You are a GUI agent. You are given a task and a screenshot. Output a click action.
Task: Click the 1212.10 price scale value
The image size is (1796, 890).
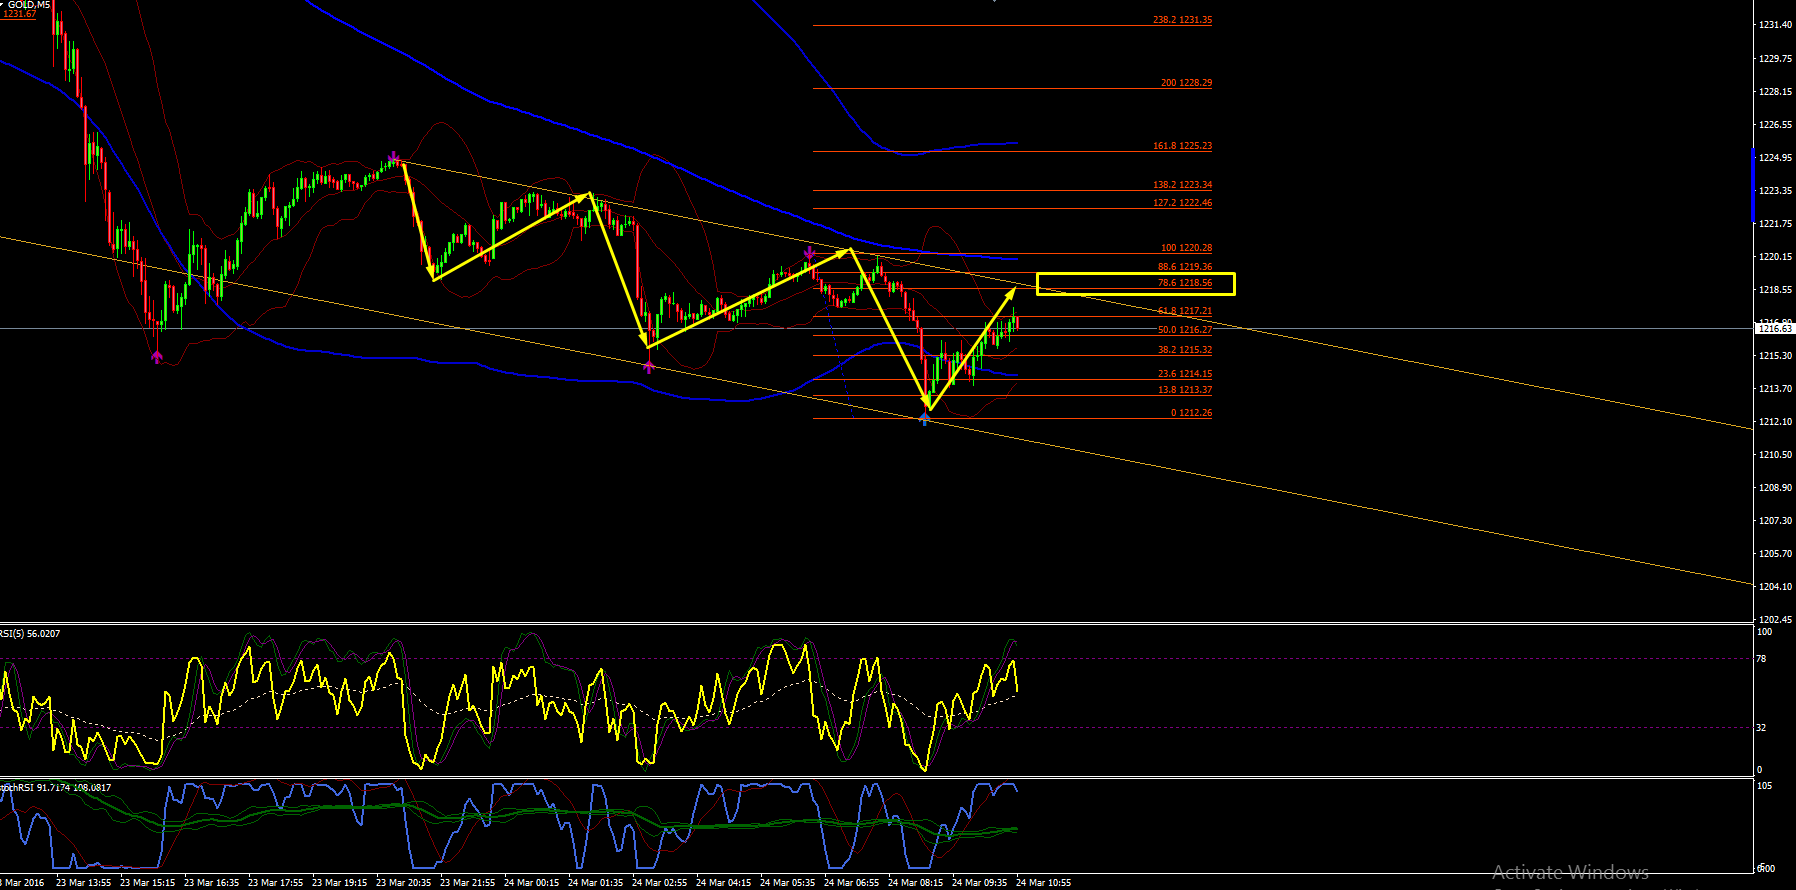coord(1775,422)
